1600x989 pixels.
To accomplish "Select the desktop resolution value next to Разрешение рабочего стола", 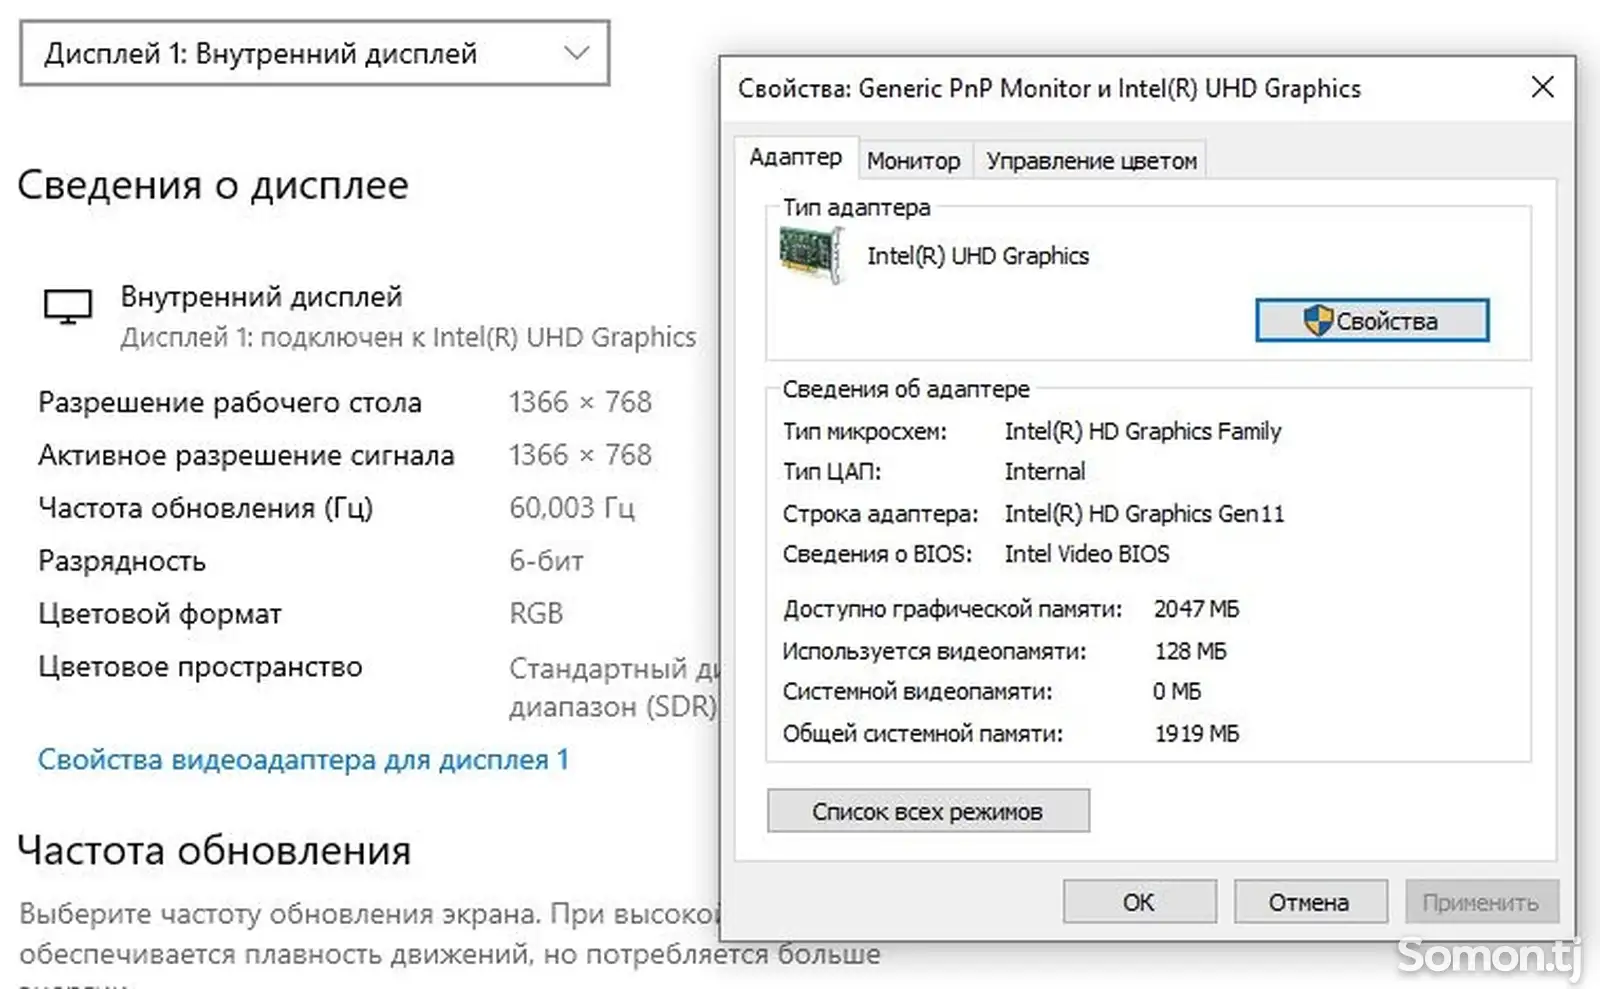I will tap(580, 402).
